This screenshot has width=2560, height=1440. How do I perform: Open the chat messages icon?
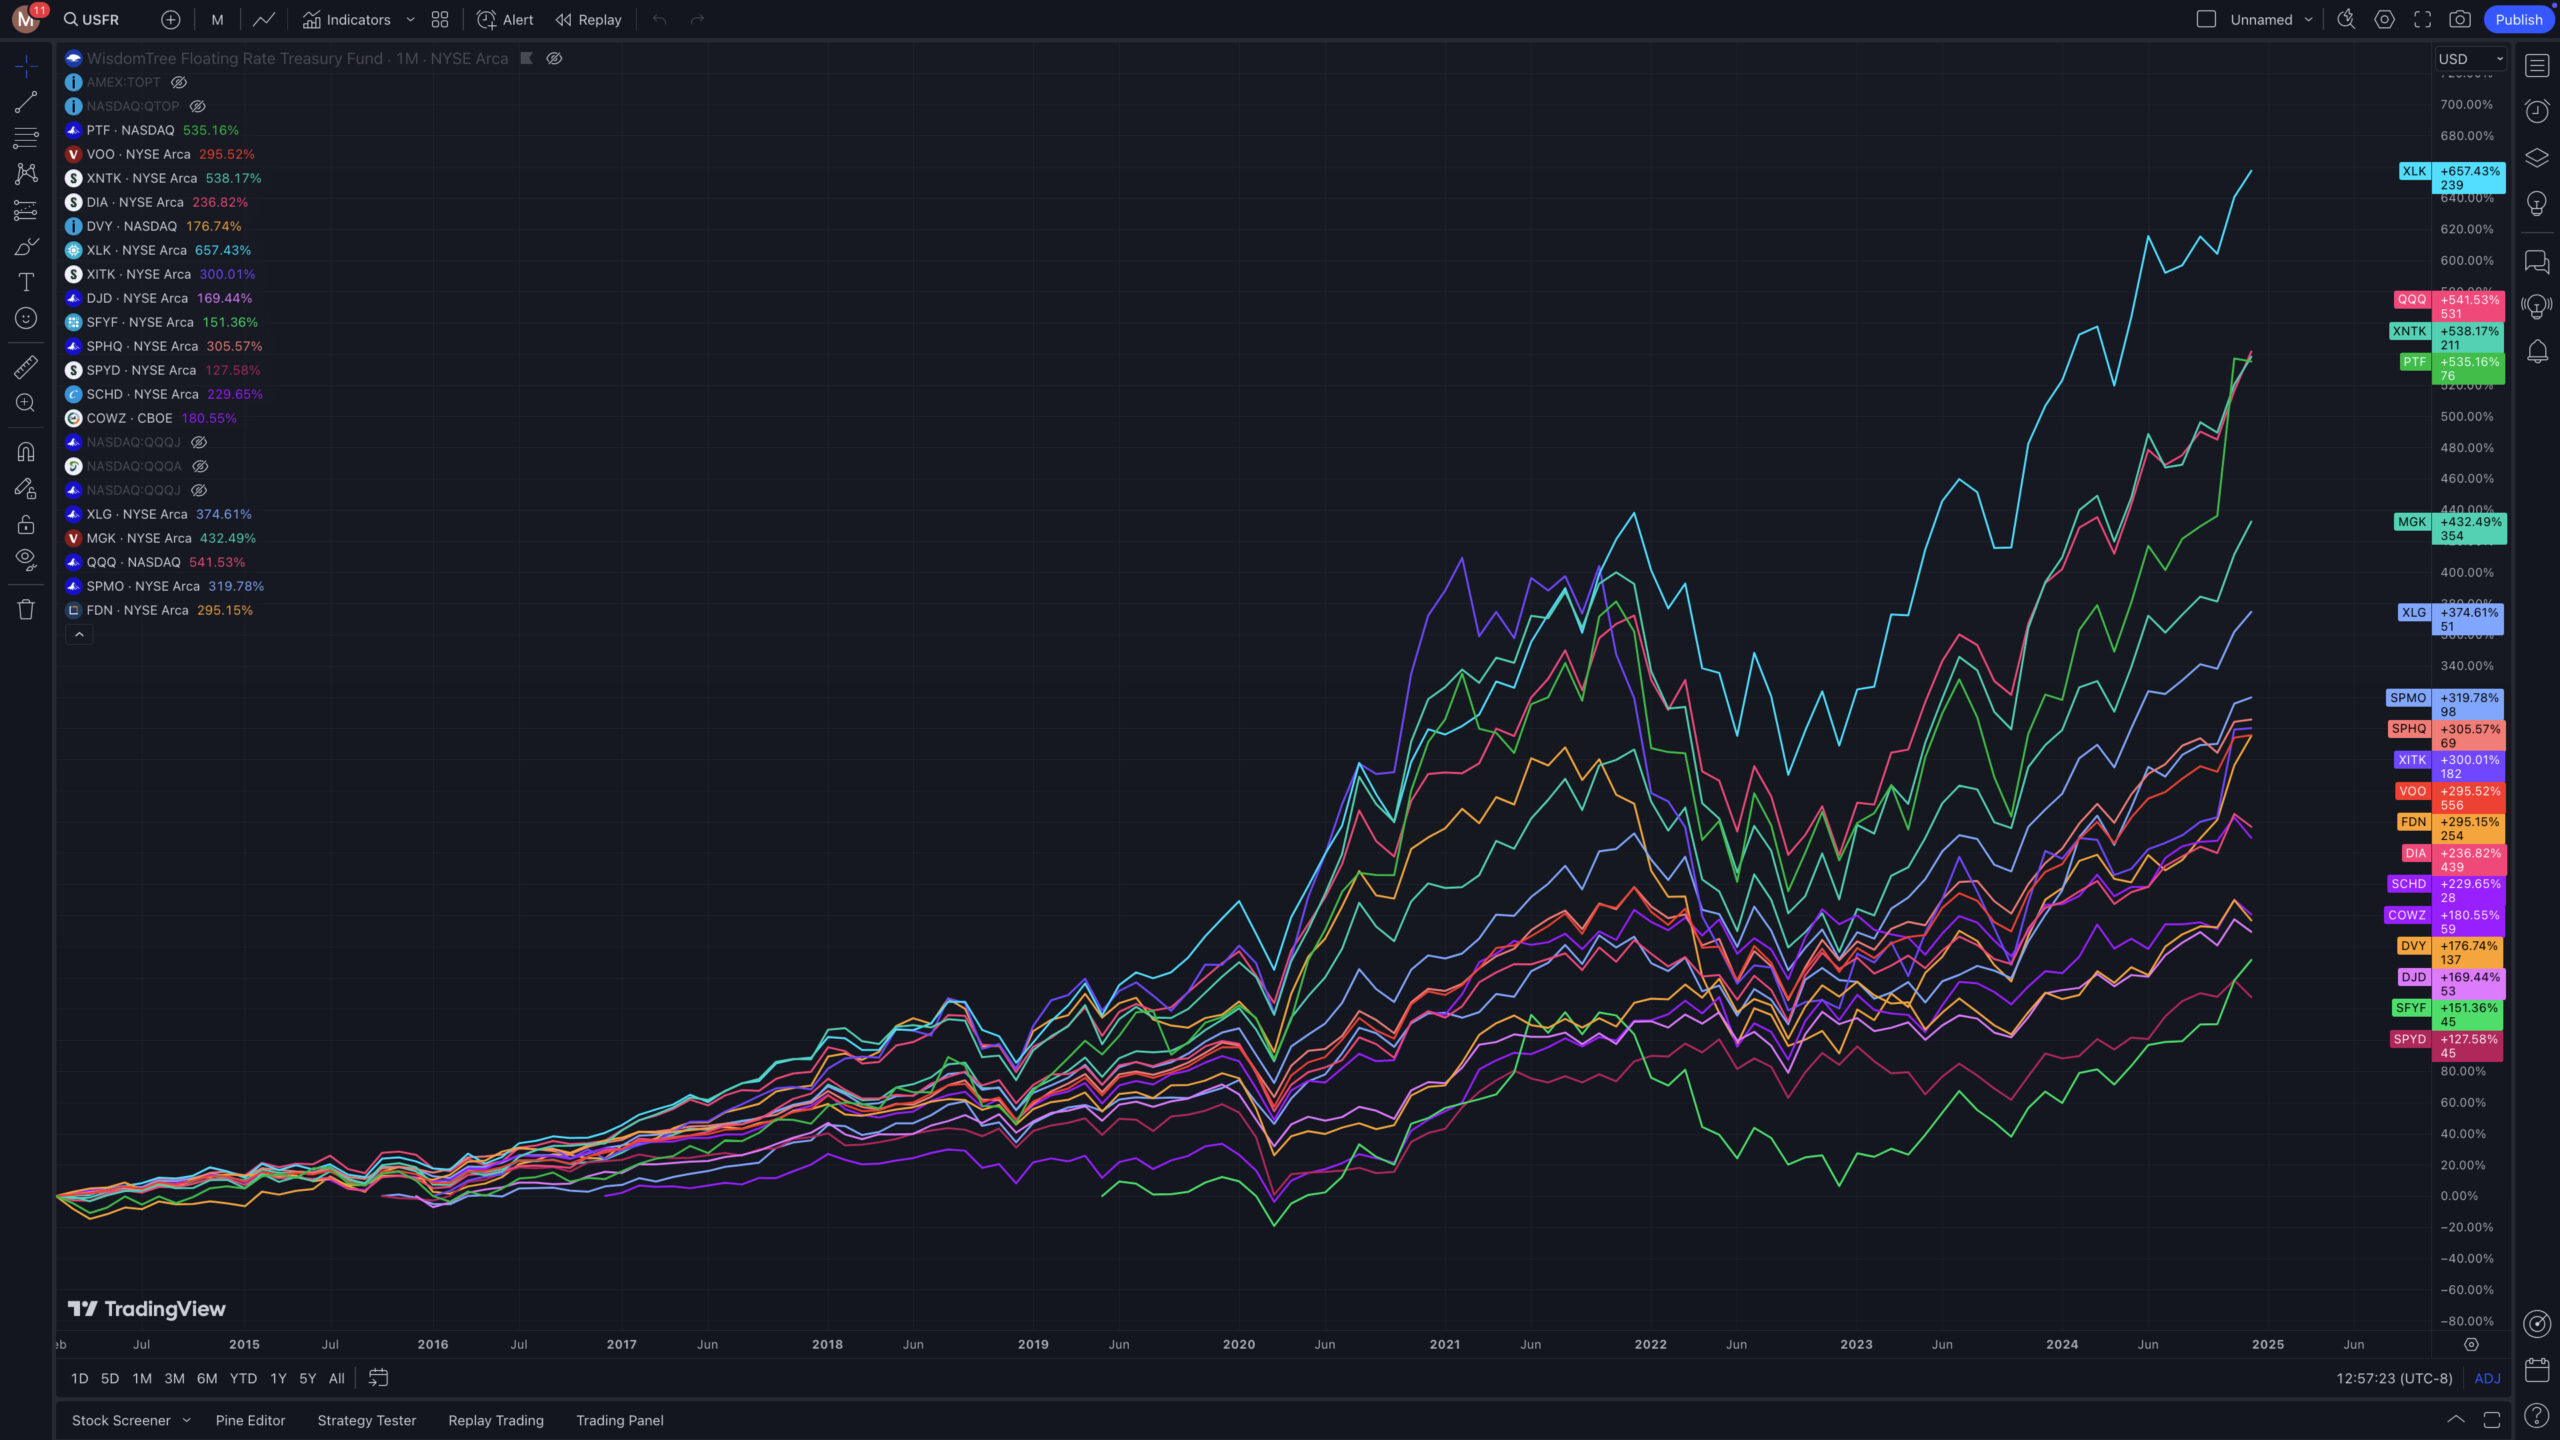coord(2537,262)
